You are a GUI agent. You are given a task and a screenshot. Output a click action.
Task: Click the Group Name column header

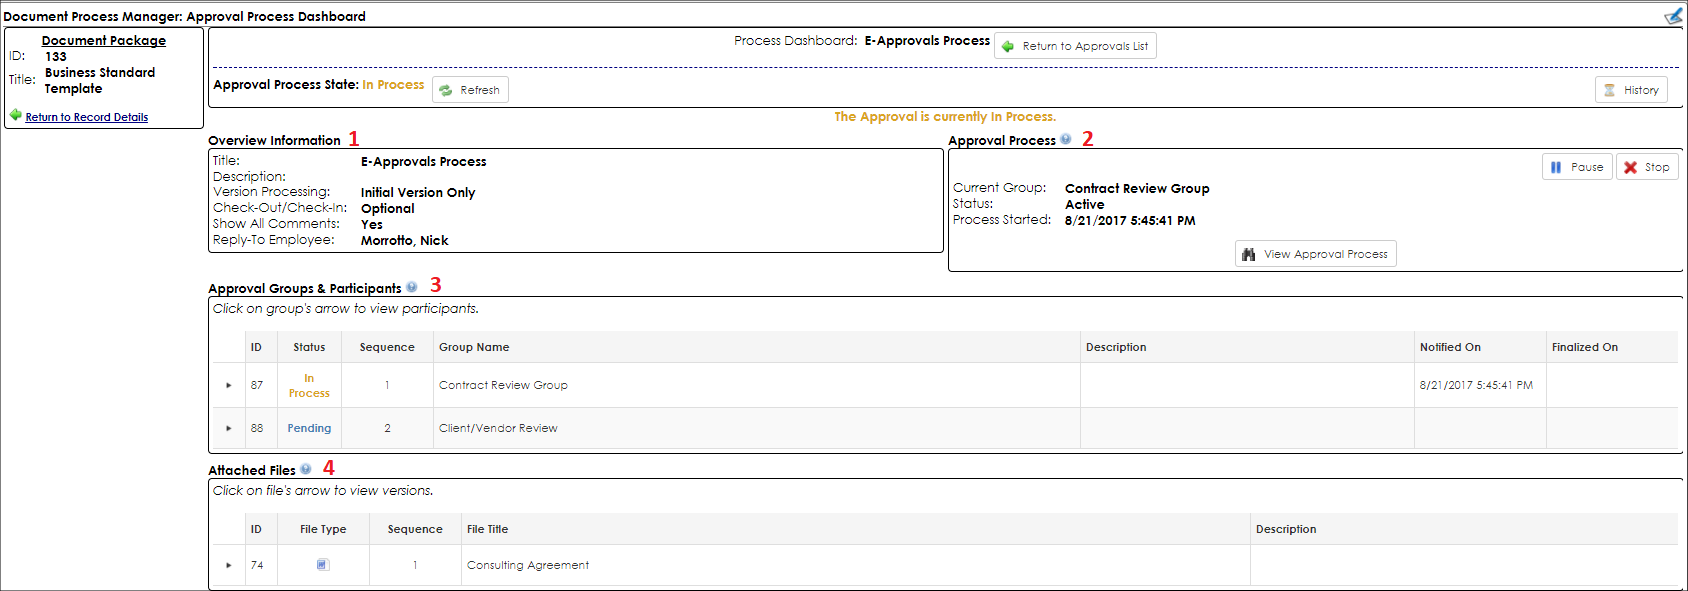tap(474, 347)
